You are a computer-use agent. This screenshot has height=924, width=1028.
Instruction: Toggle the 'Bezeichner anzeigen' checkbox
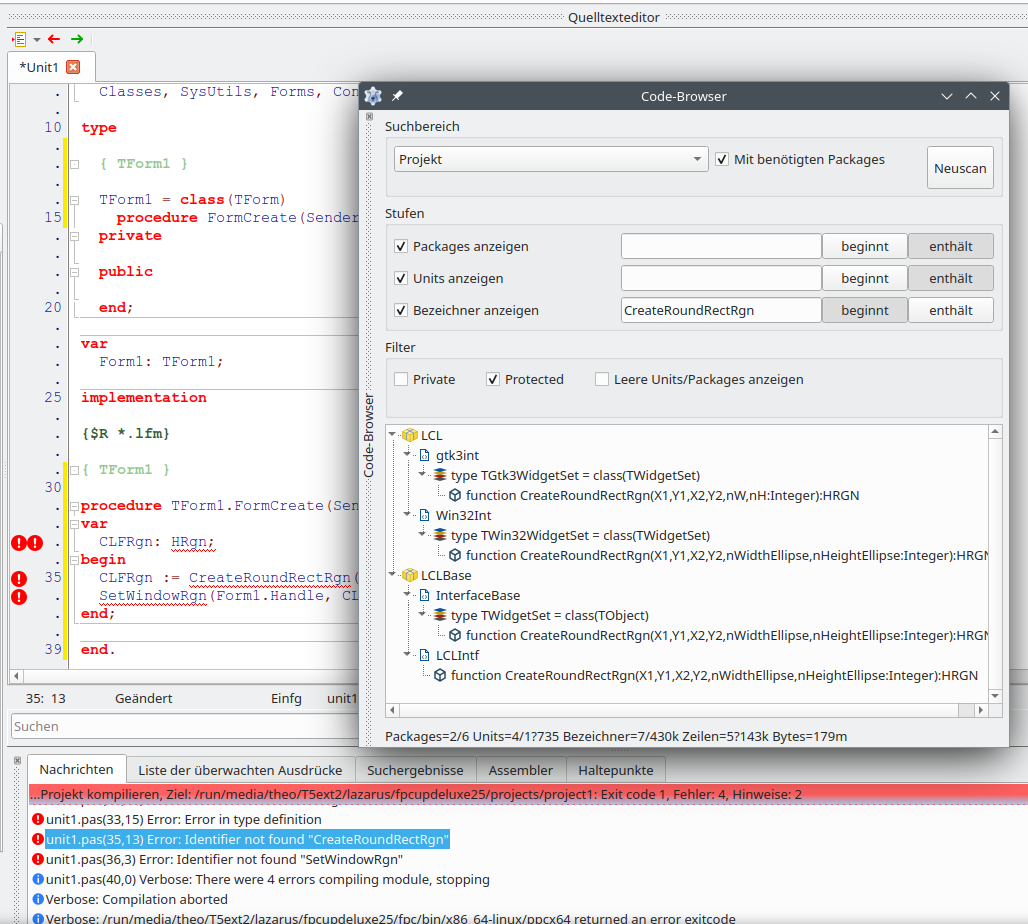click(x=401, y=310)
